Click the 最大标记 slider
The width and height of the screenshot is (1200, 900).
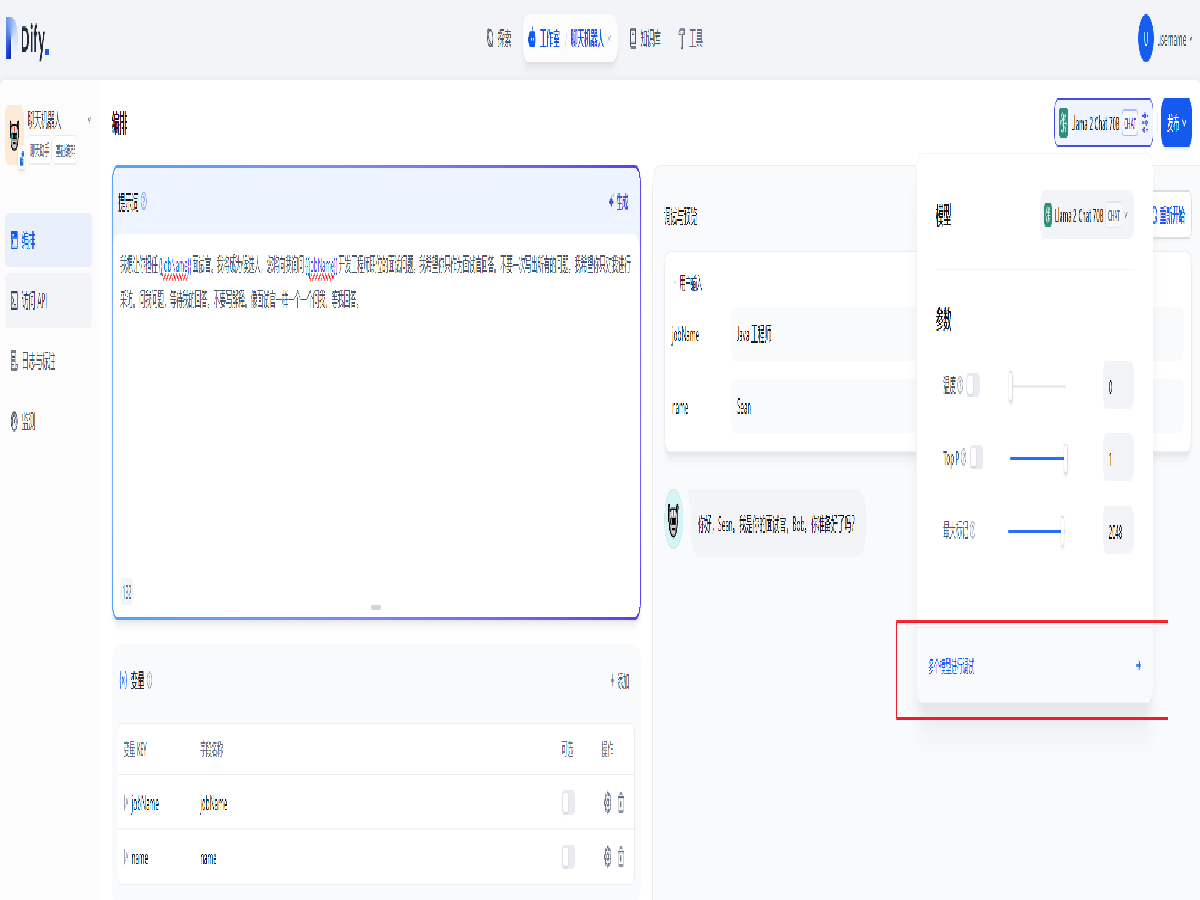1036,531
